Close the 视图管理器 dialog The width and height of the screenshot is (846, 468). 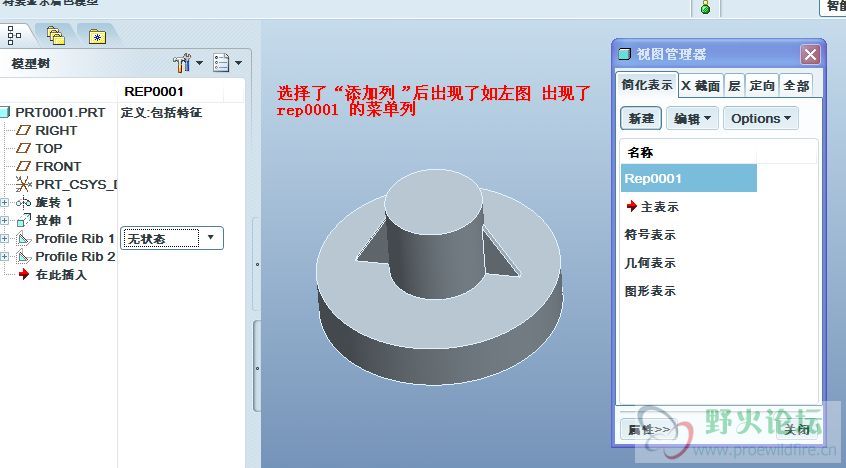tap(810, 55)
